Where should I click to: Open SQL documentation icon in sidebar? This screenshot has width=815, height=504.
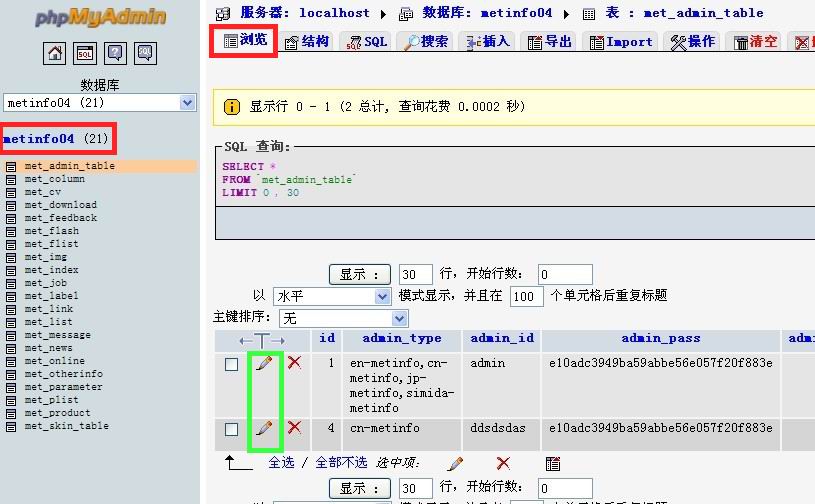click(145, 53)
